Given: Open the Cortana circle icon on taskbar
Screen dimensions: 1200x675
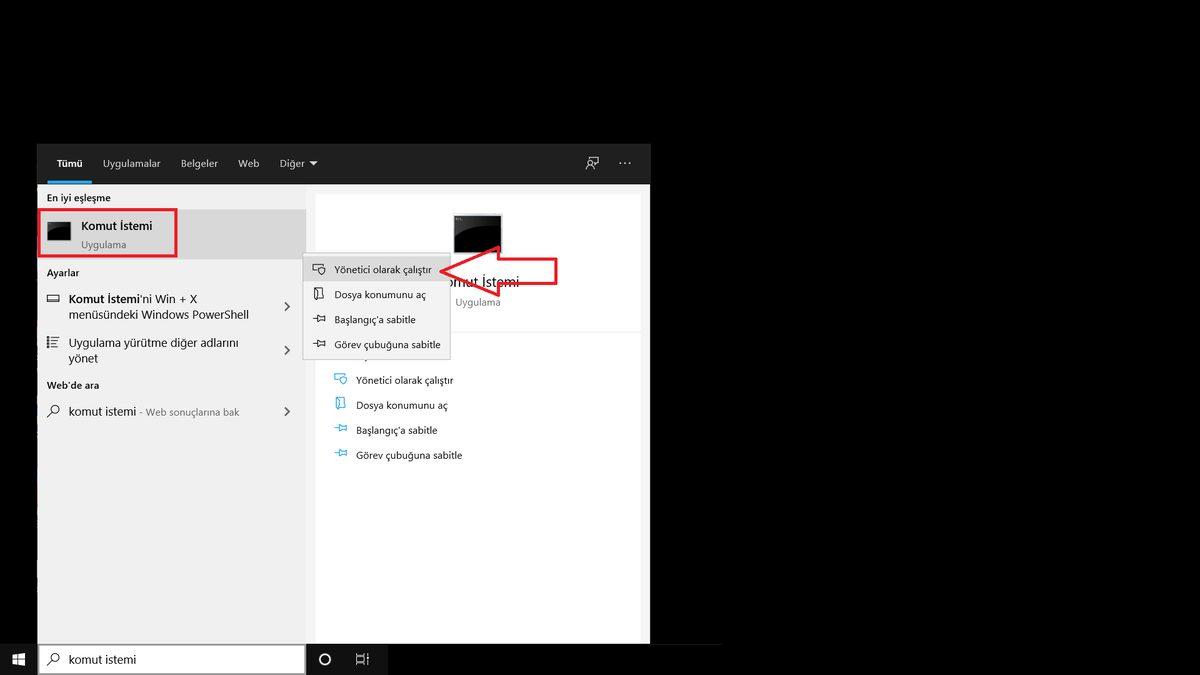Looking at the screenshot, I should [x=324, y=659].
